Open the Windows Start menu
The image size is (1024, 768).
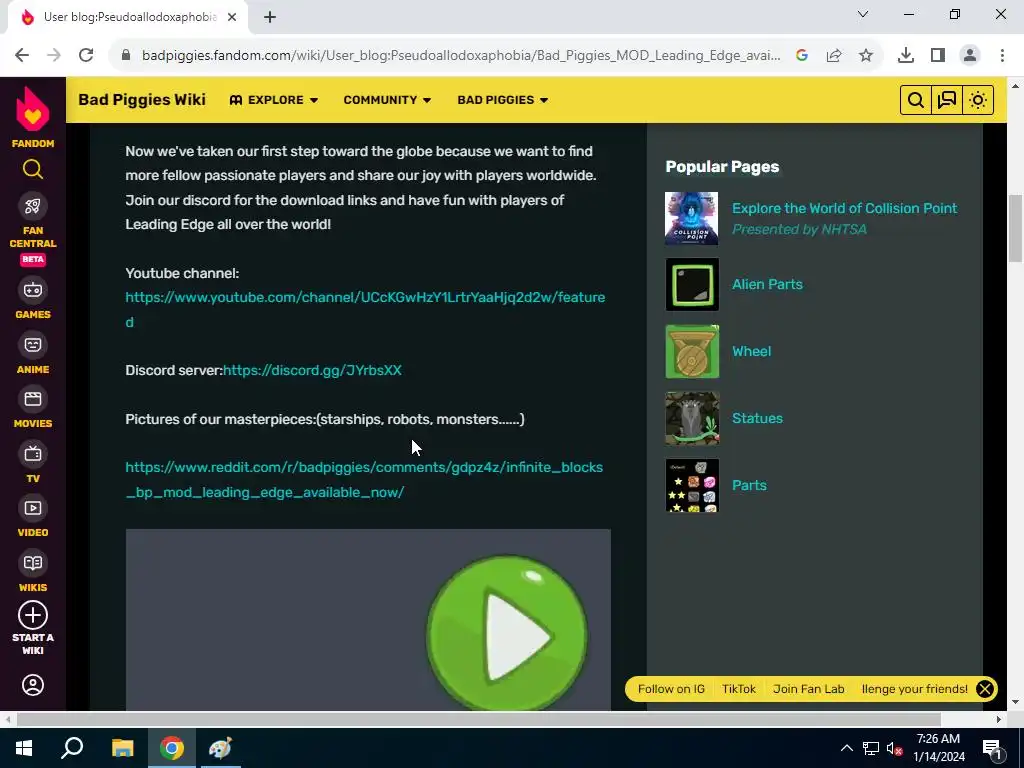pos(24,748)
